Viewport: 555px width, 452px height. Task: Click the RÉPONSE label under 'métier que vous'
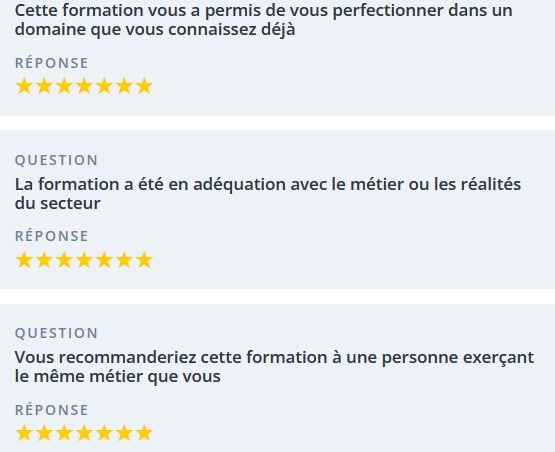[52, 410]
